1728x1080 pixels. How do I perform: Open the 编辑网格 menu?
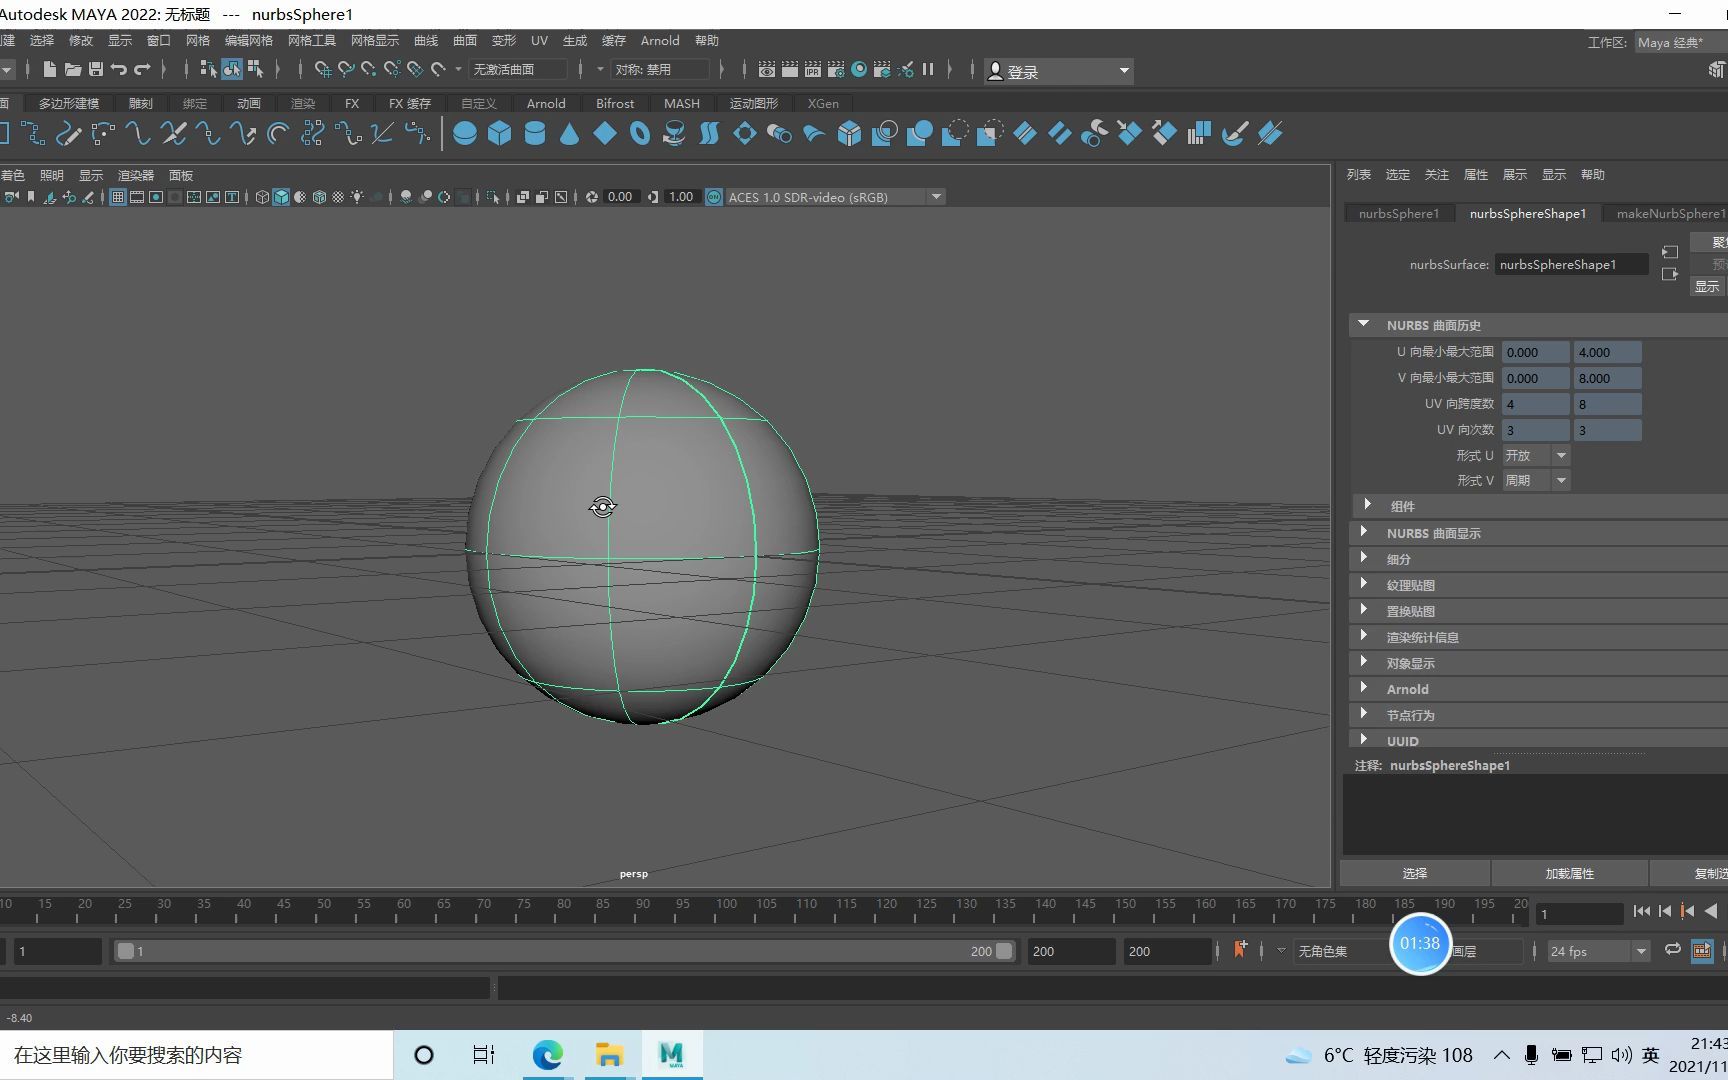(x=248, y=41)
